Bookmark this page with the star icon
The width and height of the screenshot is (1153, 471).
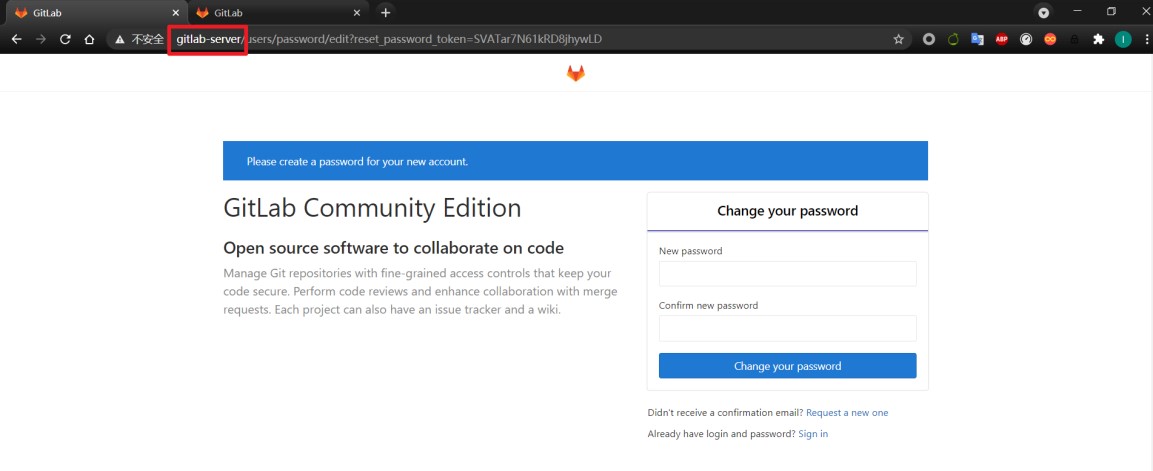[x=898, y=40]
